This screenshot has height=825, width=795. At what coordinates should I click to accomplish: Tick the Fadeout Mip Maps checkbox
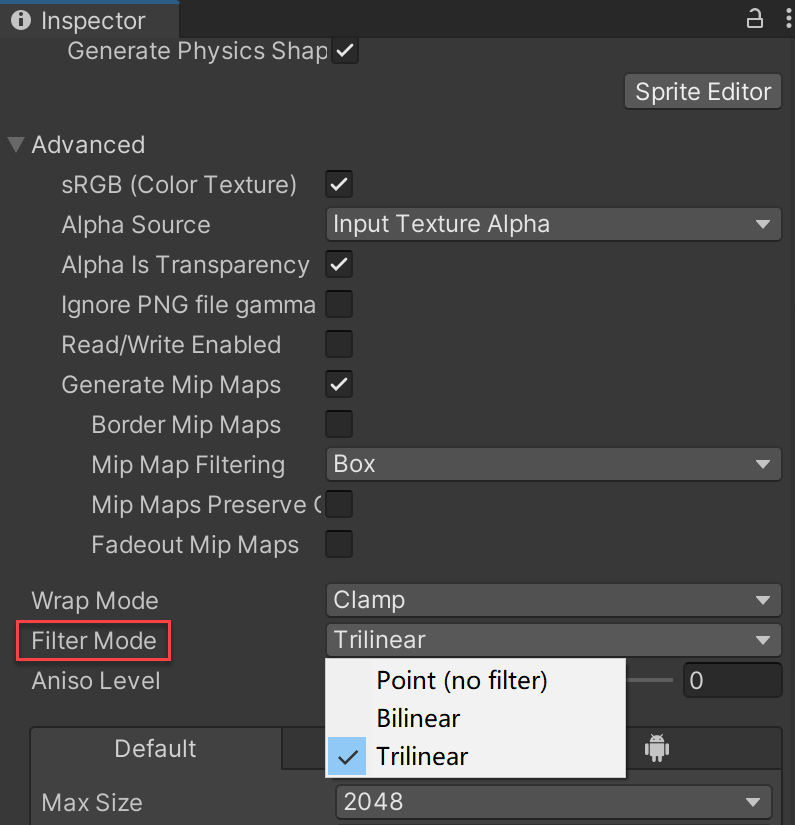[339, 545]
